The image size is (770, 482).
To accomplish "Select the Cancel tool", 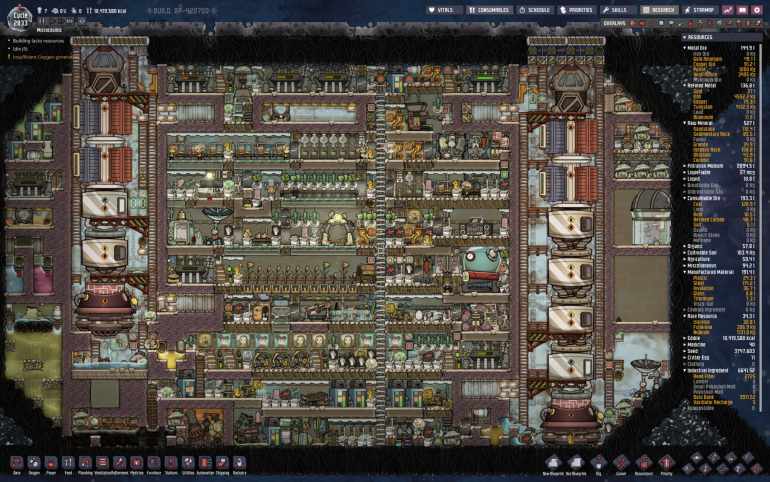I will coord(621,464).
